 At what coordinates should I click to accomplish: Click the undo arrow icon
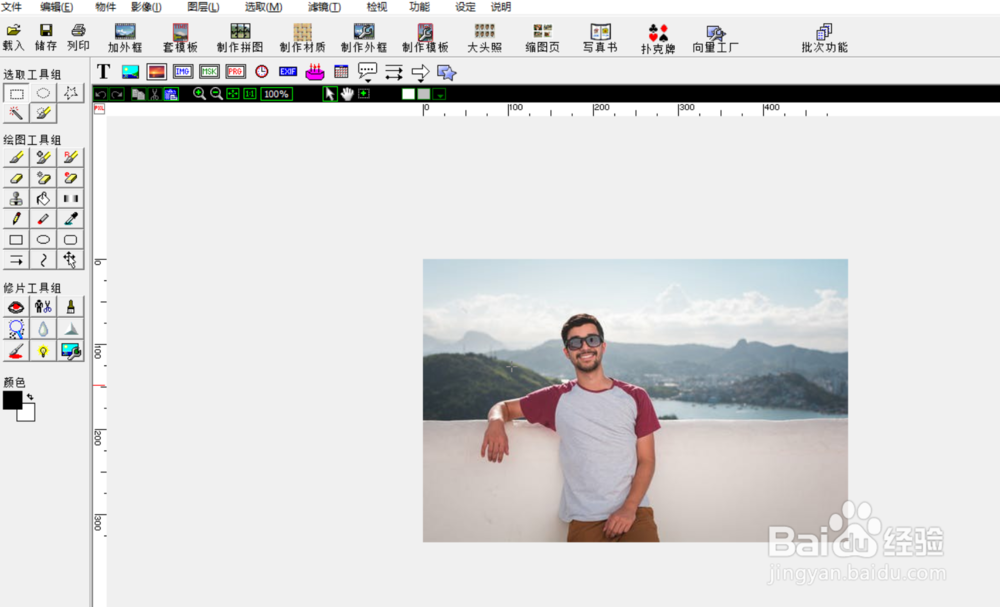[100, 94]
